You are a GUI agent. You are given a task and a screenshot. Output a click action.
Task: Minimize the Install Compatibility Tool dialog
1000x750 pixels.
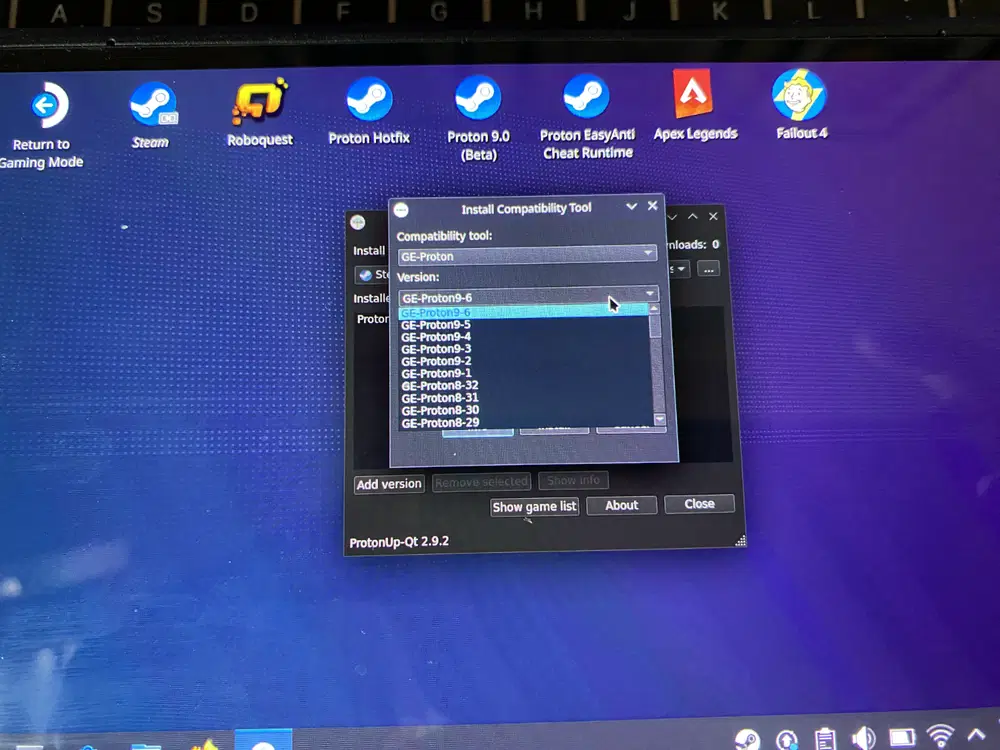click(631, 206)
